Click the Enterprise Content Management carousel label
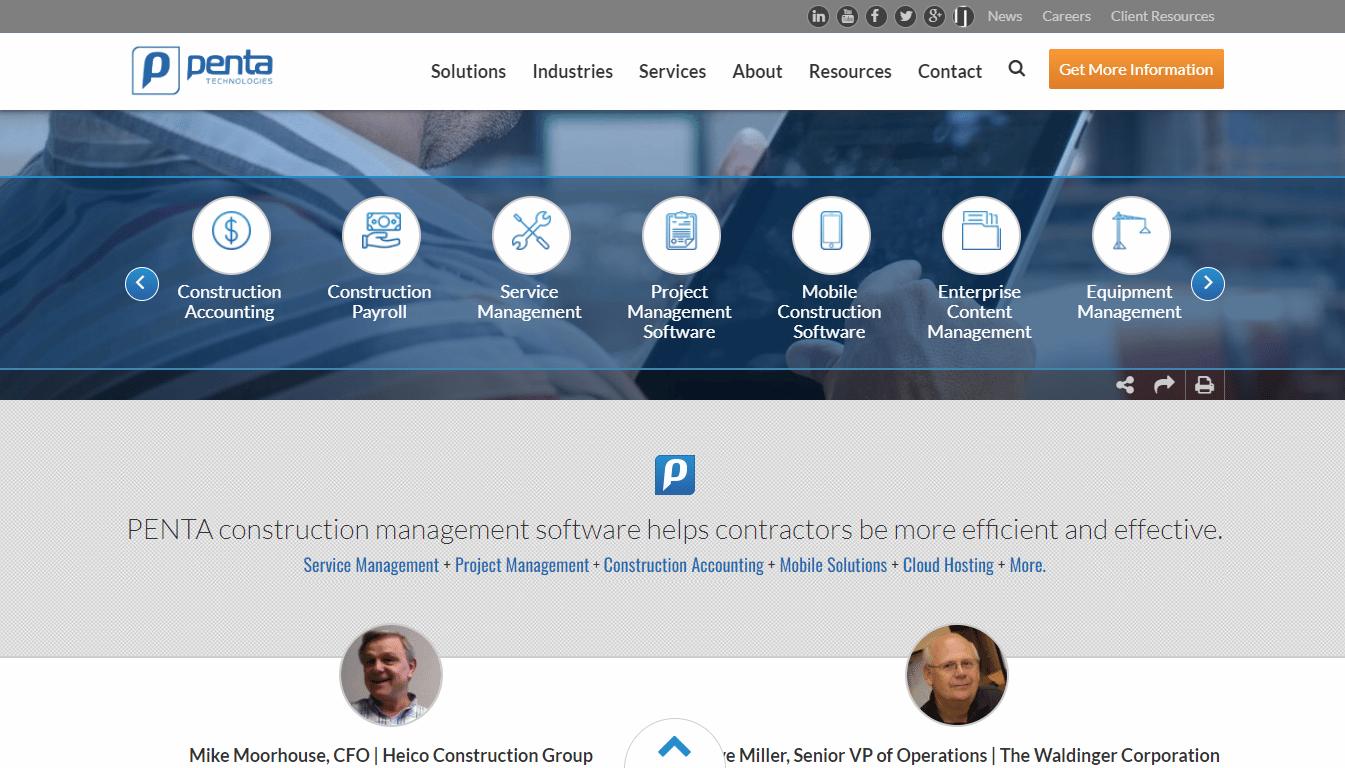1345x768 pixels. [980, 312]
